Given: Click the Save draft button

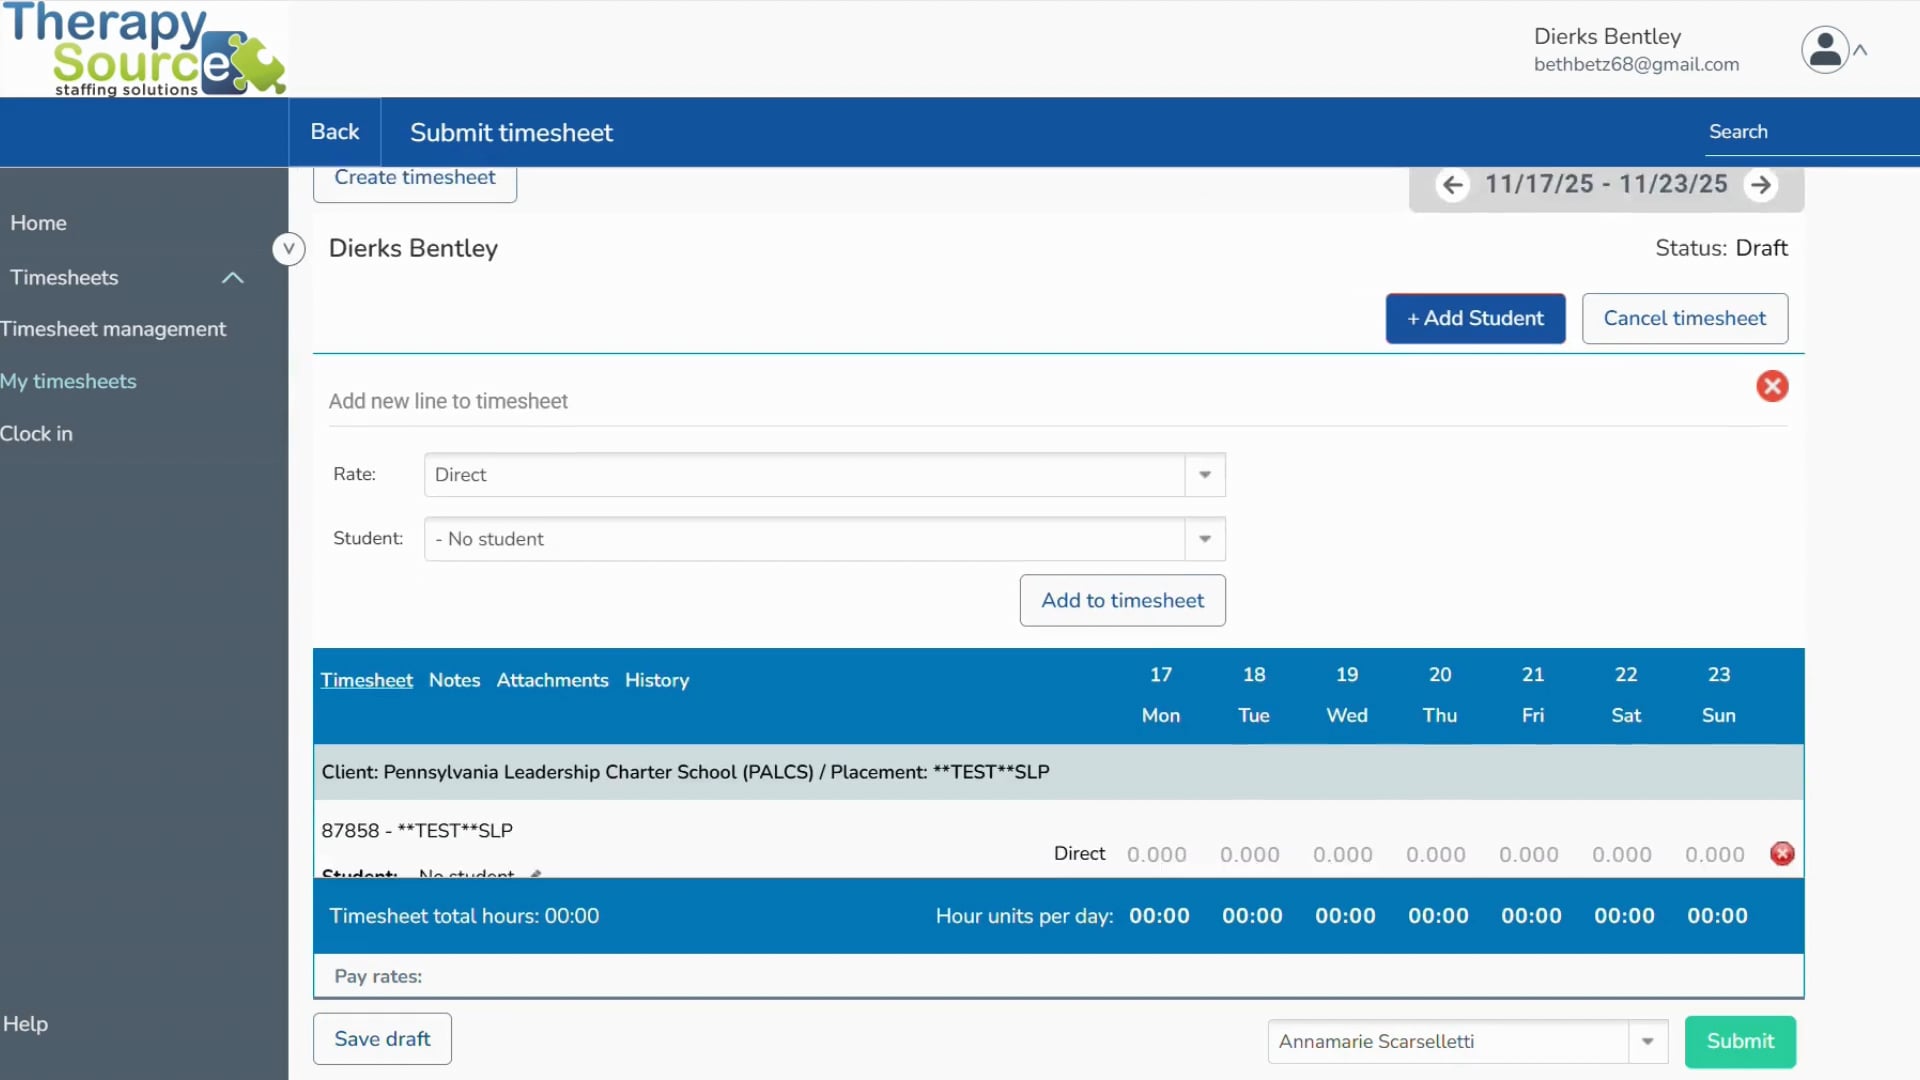Looking at the screenshot, I should [x=382, y=1039].
